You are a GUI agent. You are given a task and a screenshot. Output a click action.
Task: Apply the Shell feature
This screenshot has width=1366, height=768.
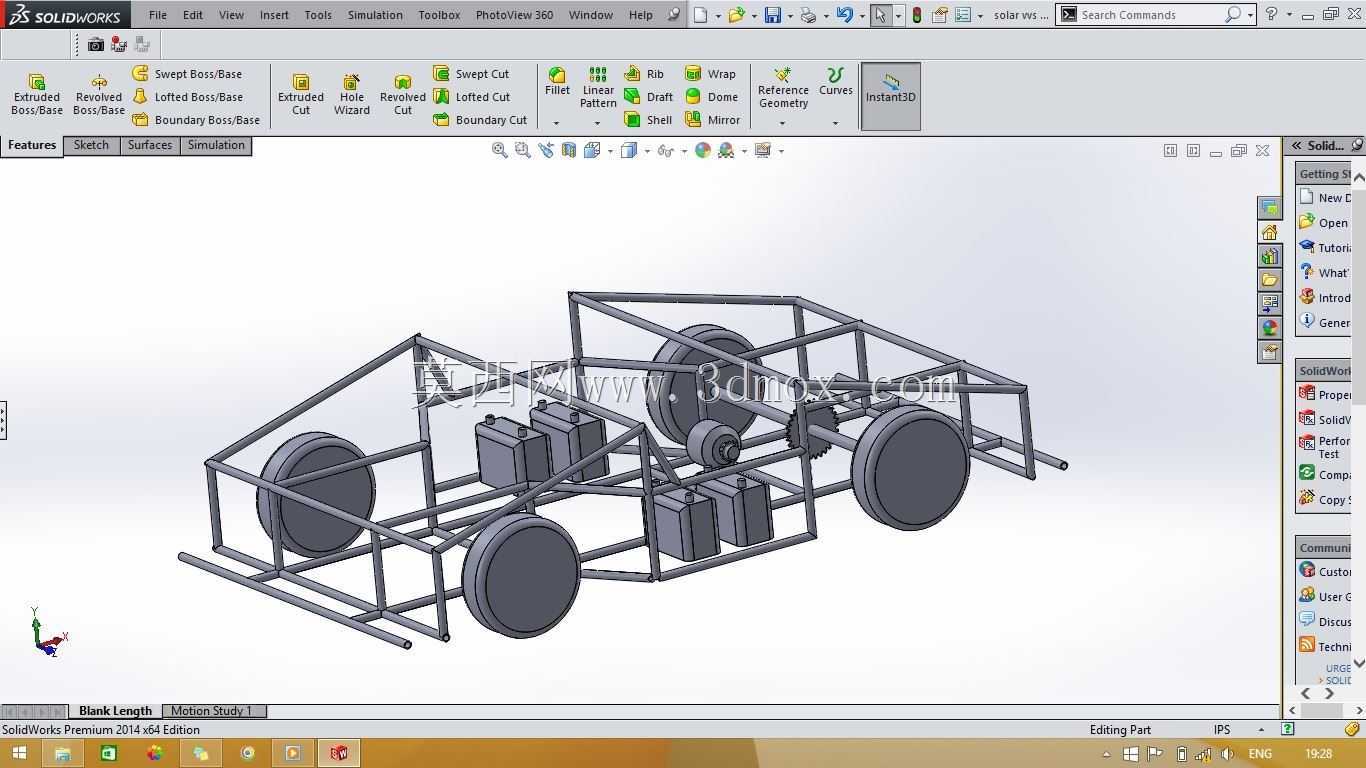648,120
